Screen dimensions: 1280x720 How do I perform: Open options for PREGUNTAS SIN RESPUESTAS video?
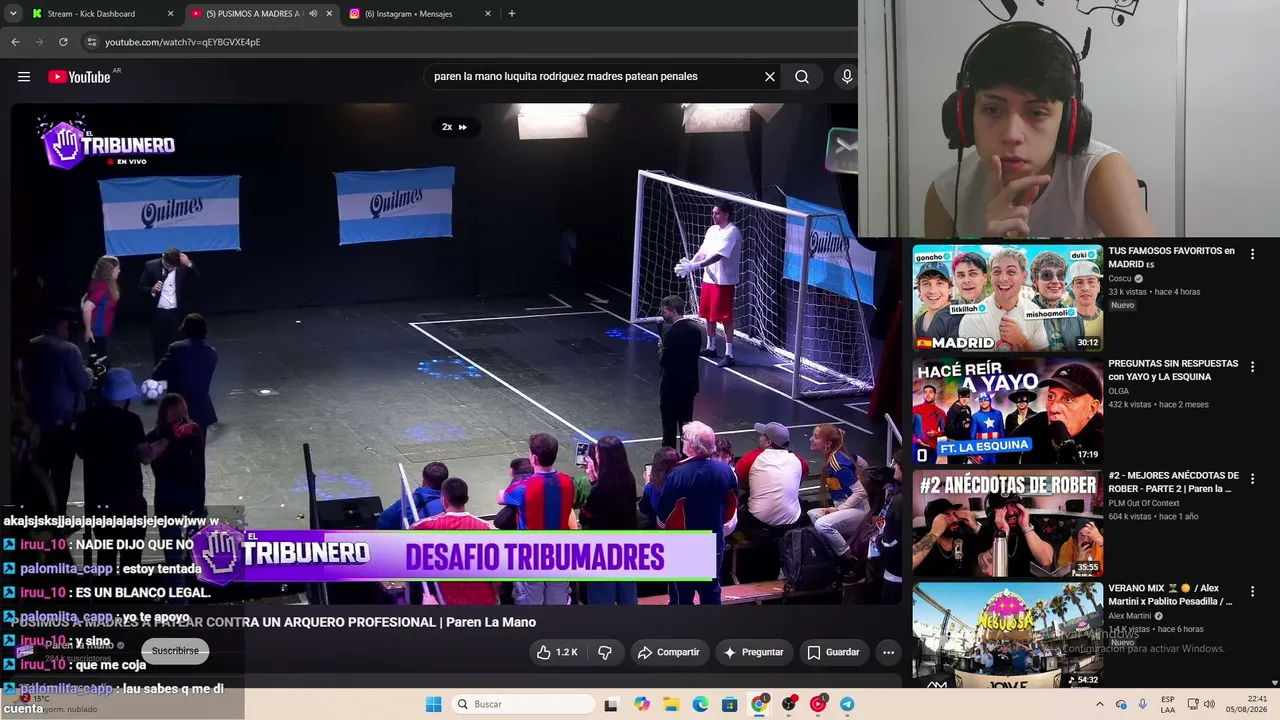click(x=1252, y=367)
